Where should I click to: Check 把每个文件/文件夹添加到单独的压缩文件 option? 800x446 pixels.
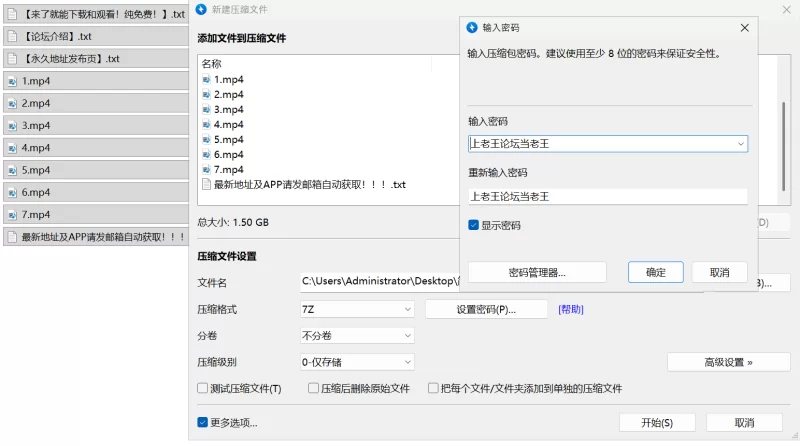[x=433, y=388]
